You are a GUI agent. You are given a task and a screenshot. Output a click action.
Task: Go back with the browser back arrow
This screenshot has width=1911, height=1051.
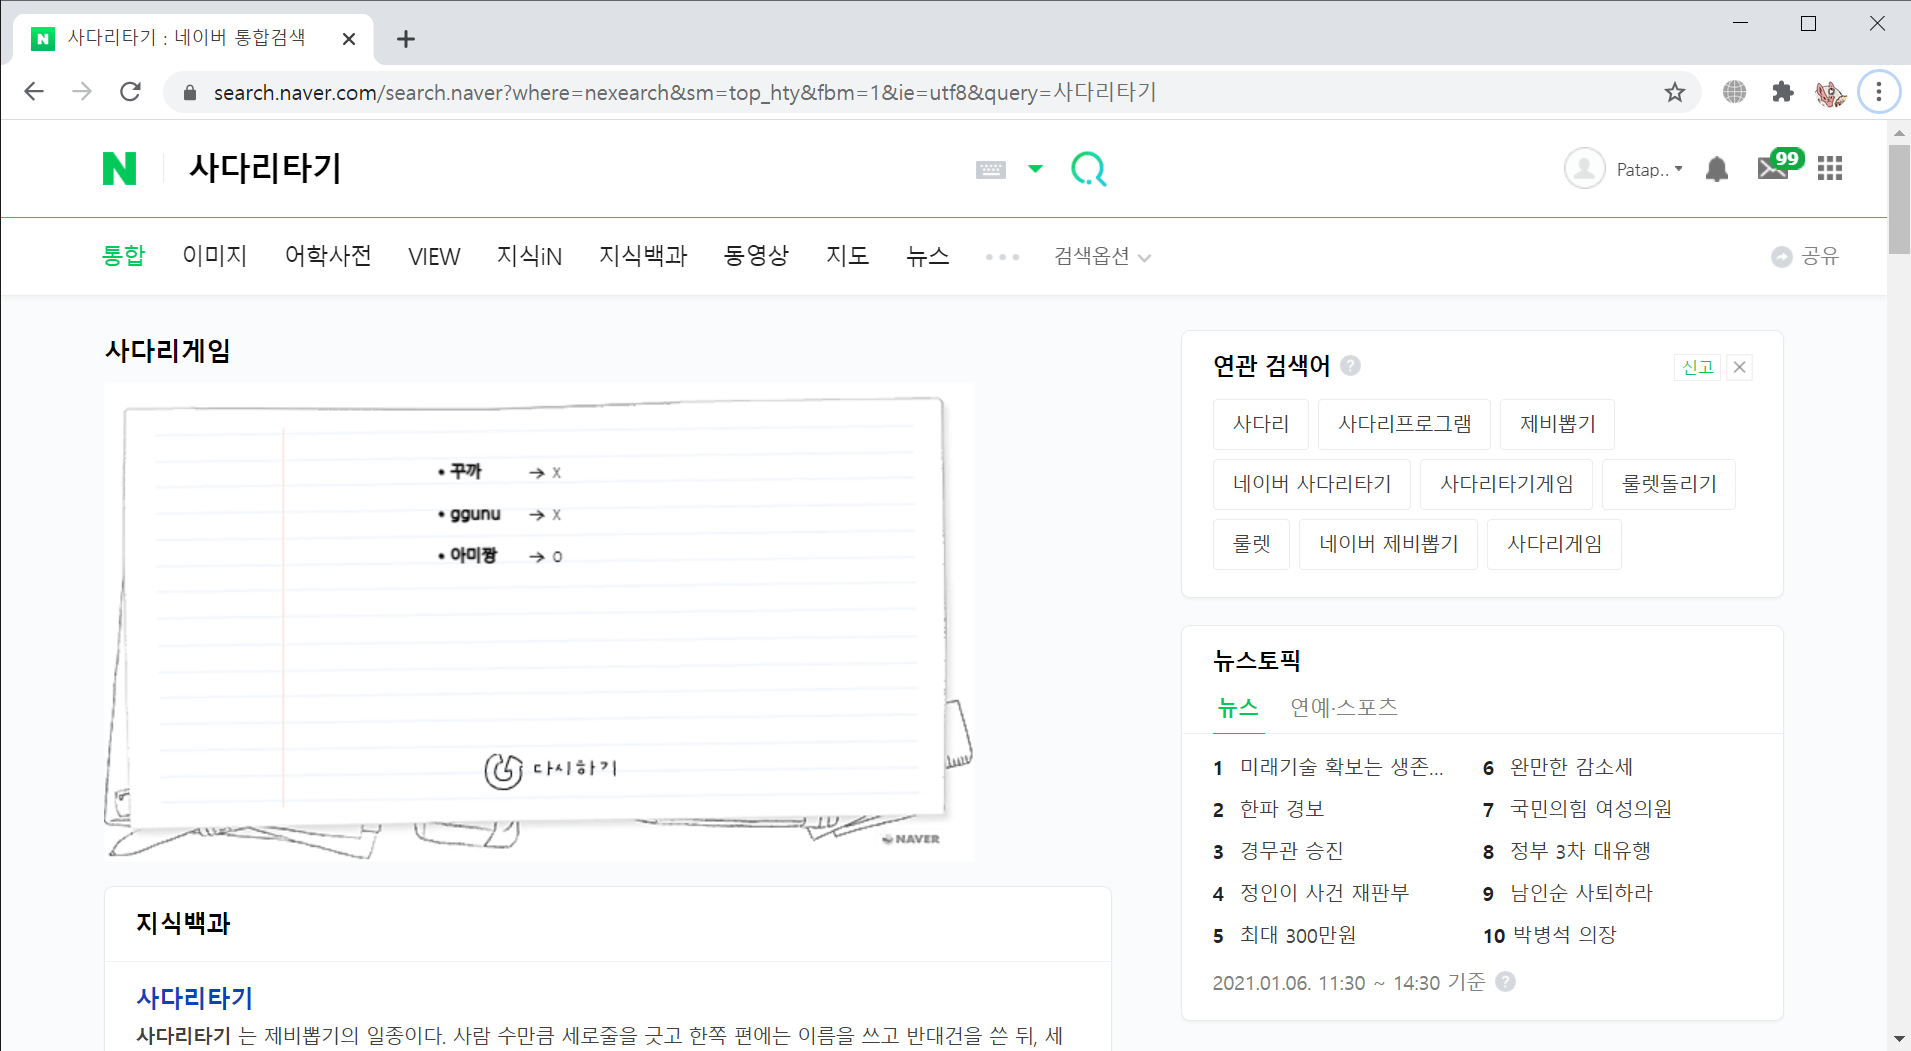[x=34, y=92]
